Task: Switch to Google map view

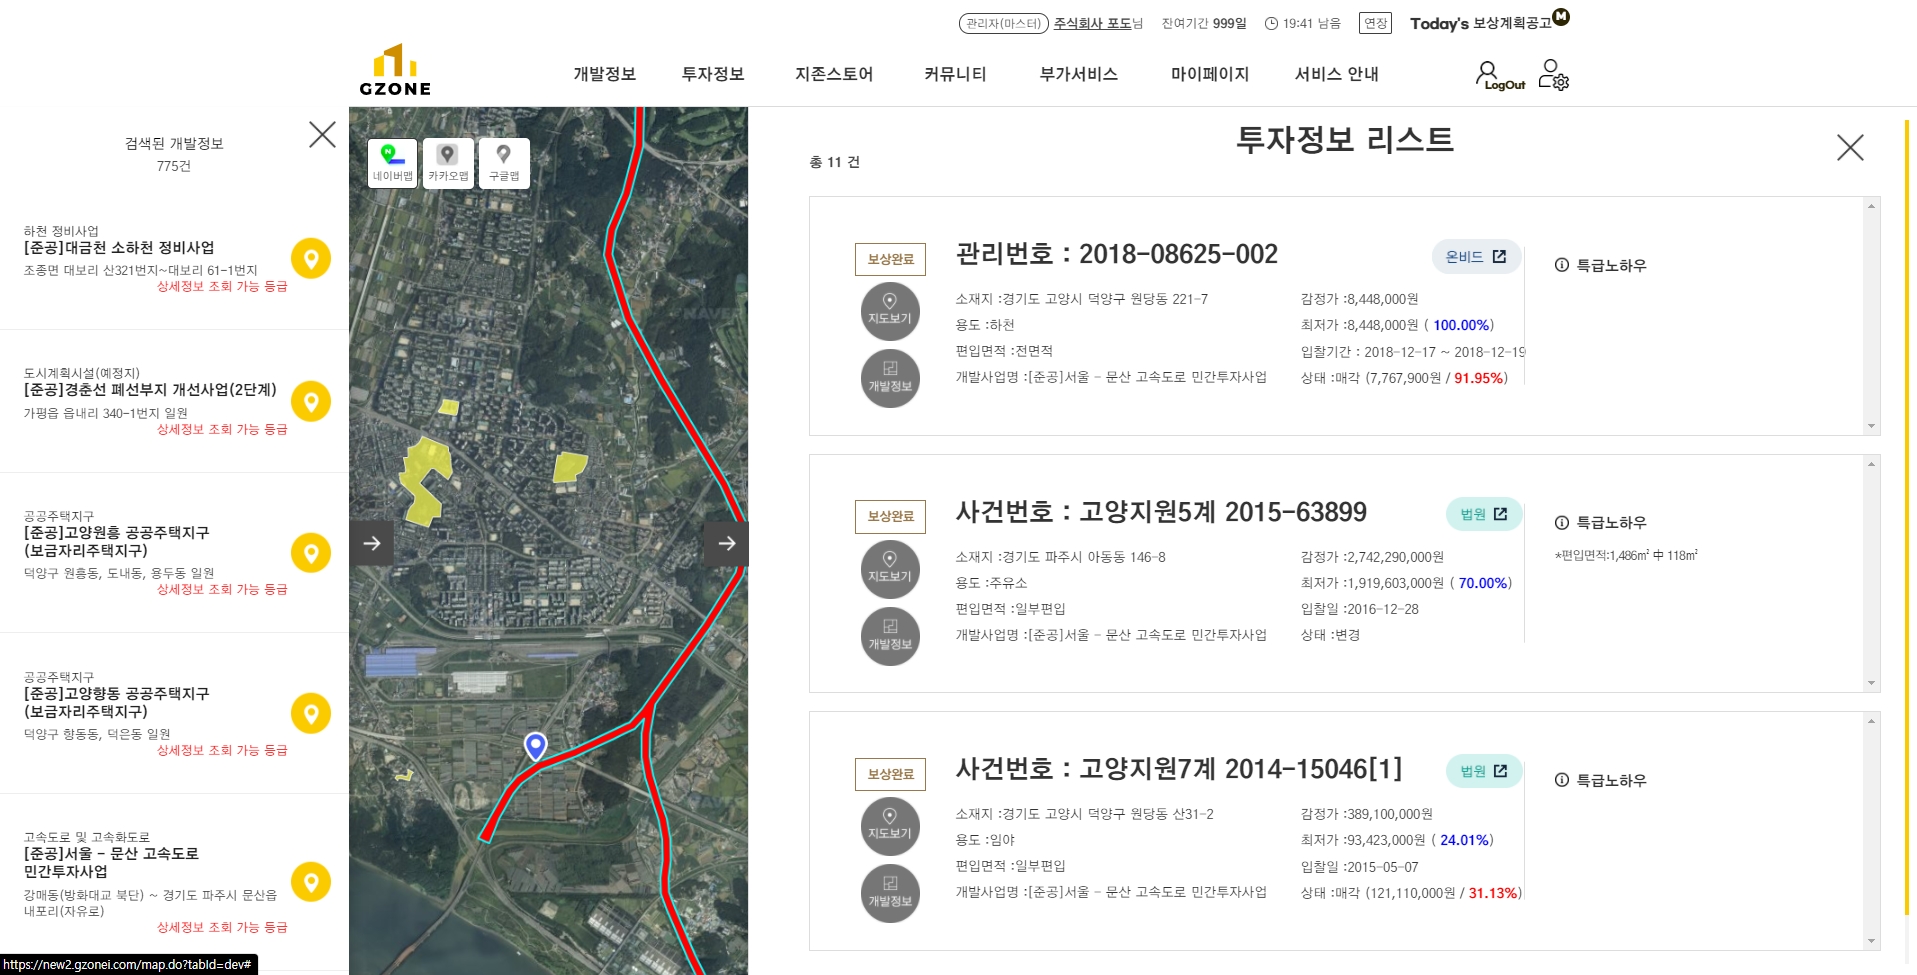Action: point(504,162)
